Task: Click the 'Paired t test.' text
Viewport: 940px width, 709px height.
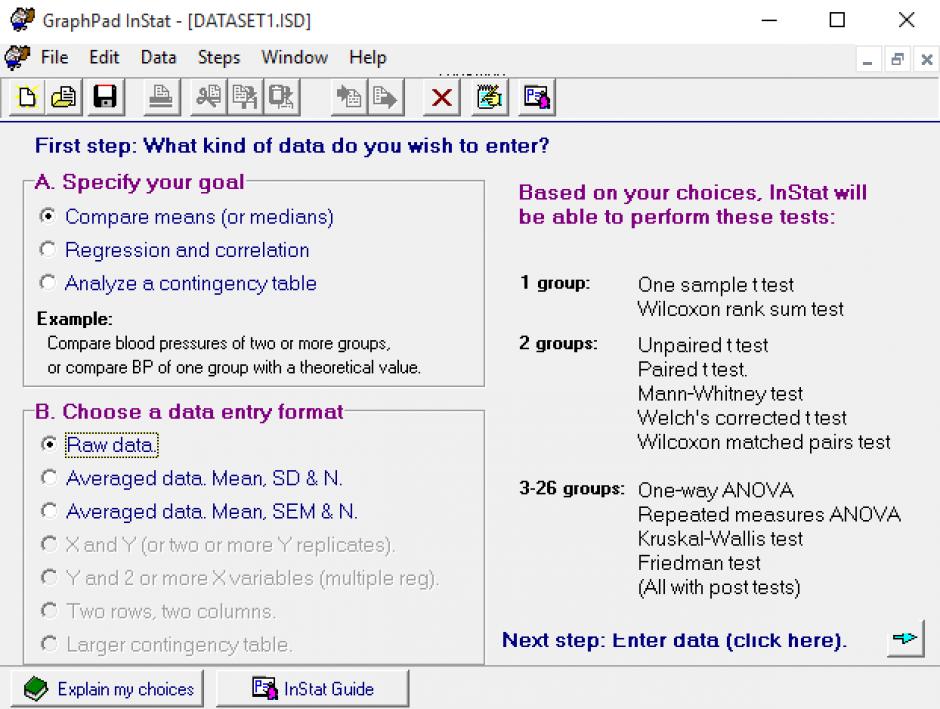Action: 692,369
